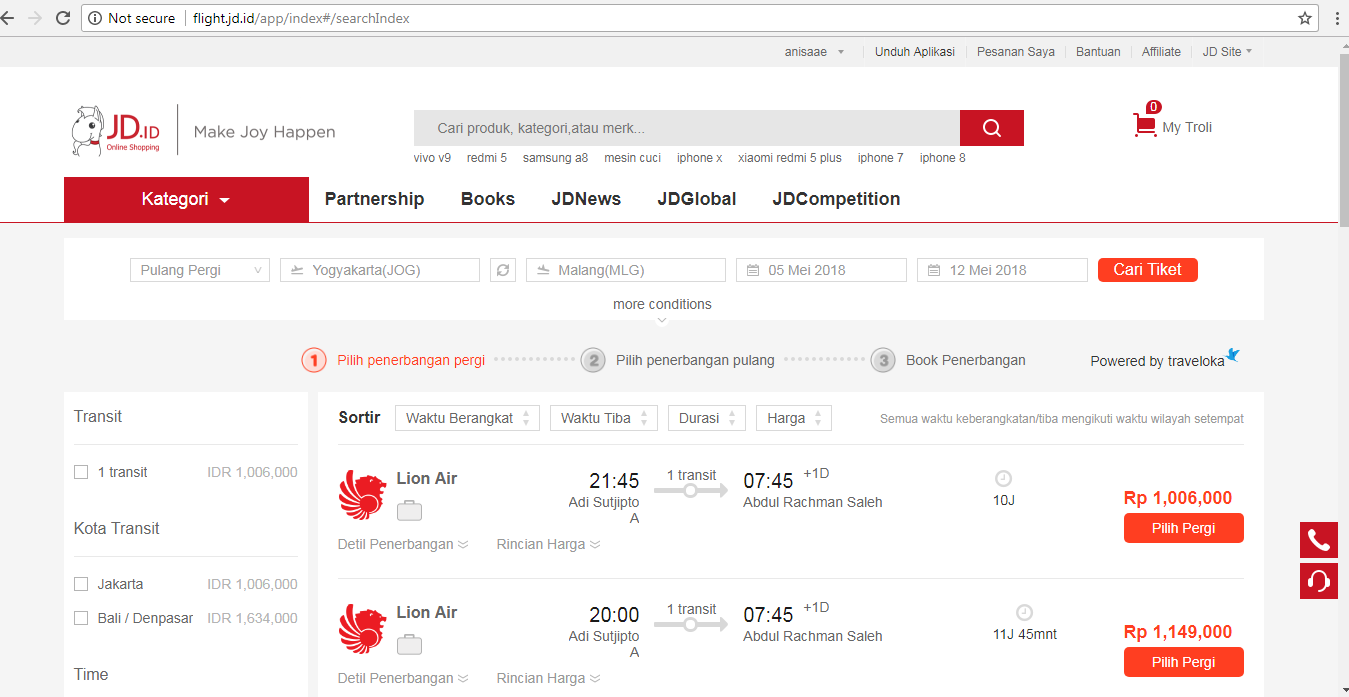Viewport: 1349px width, 697px height.
Task: Click the iphone x search suggestion
Action: tap(699, 158)
